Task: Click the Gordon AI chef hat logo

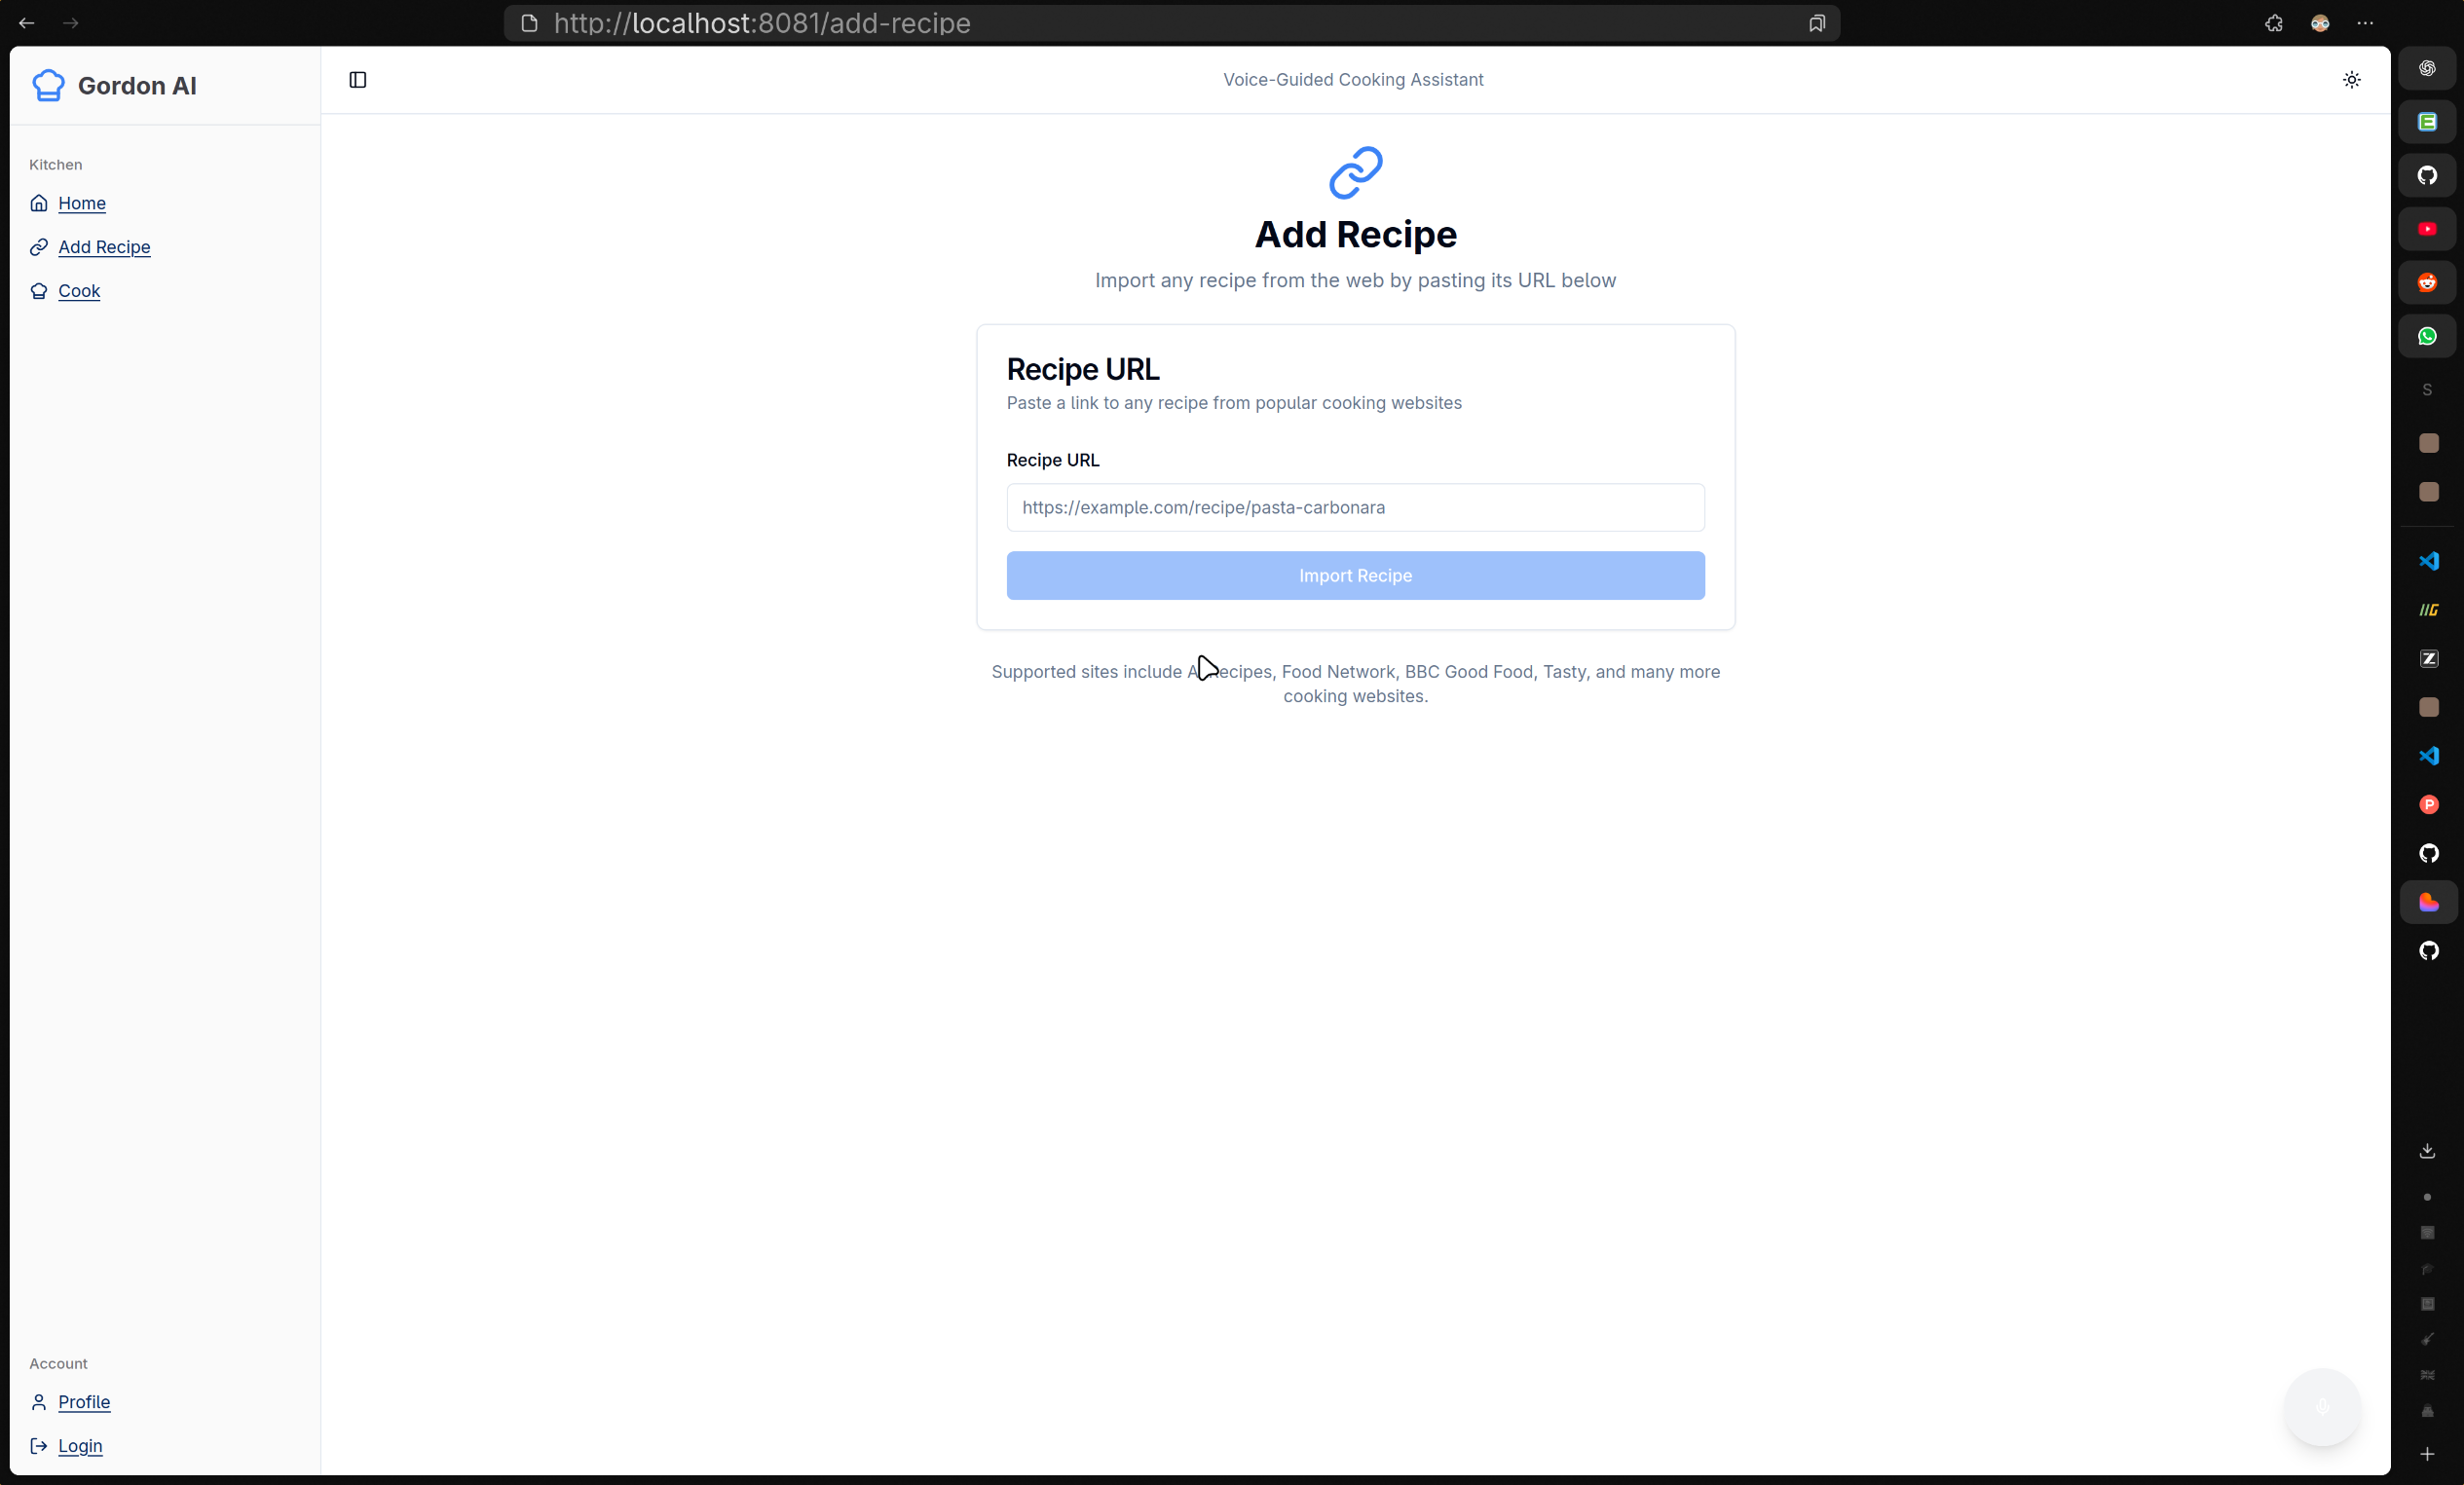Action: (x=48, y=86)
